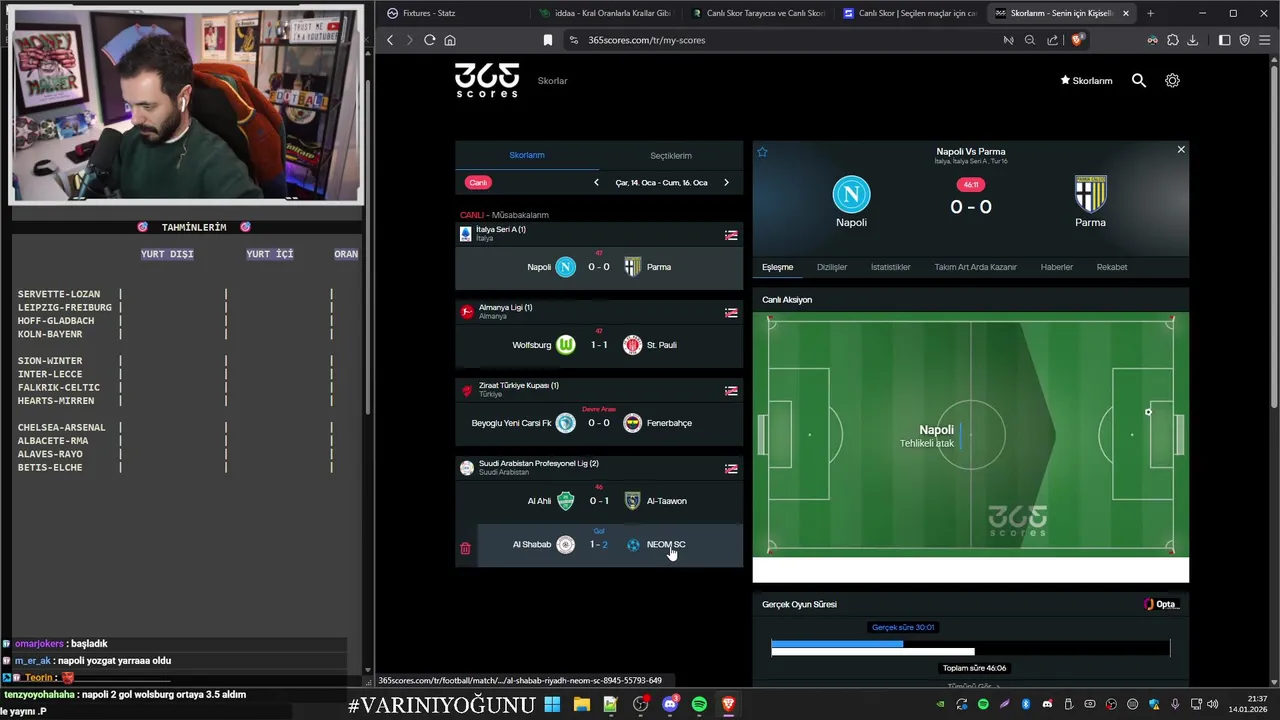Click Skorlarım star button in header
The image size is (1280, 720).
click(x=1086, y=81)
